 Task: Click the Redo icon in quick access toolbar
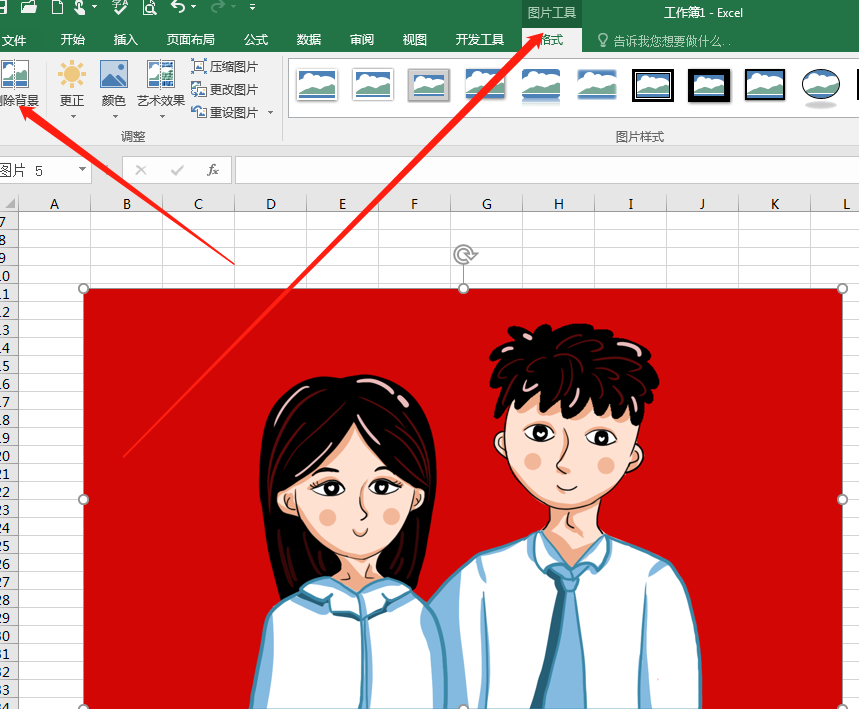[218, 7]
